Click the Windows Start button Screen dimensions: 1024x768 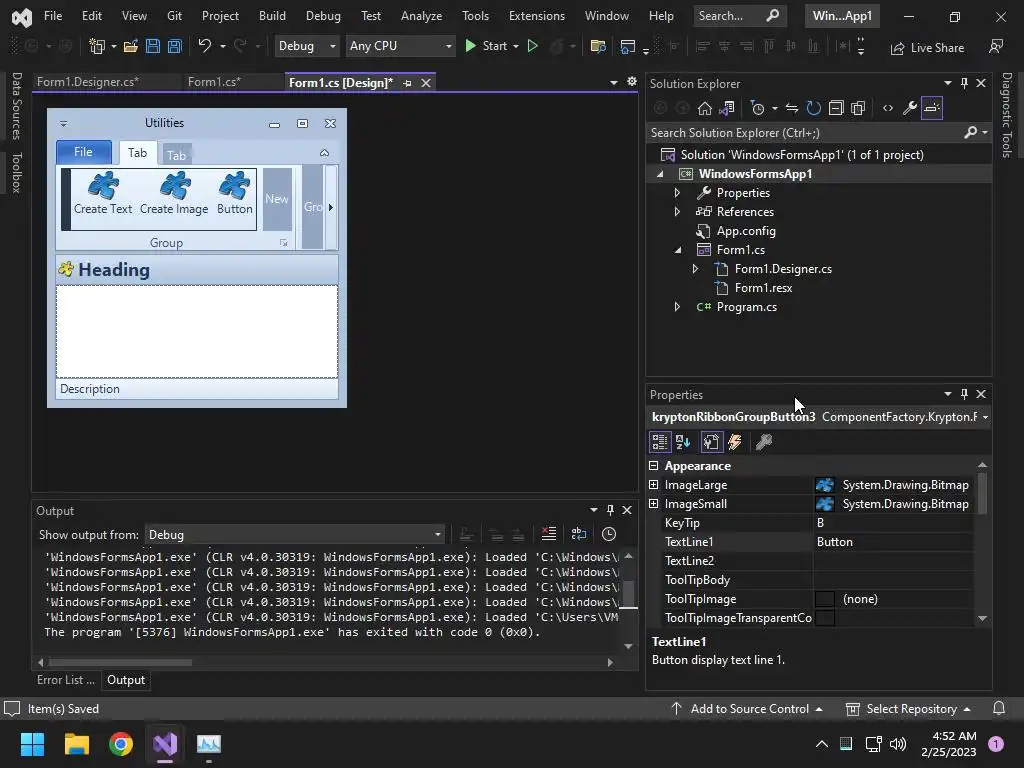32,744
